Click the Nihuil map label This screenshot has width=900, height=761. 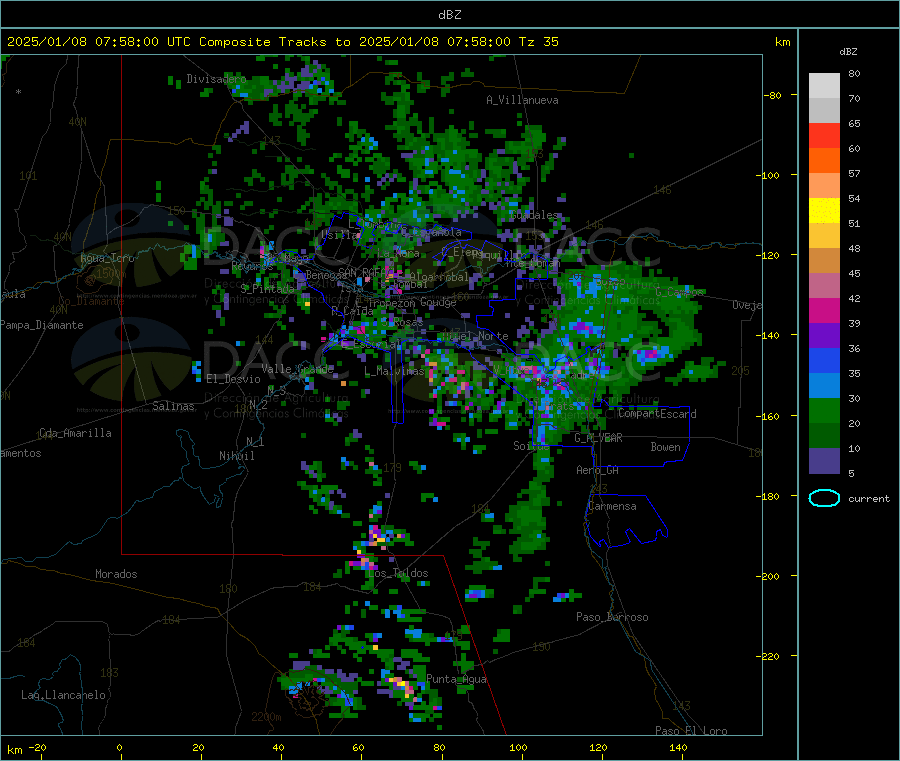pos(236,456)
